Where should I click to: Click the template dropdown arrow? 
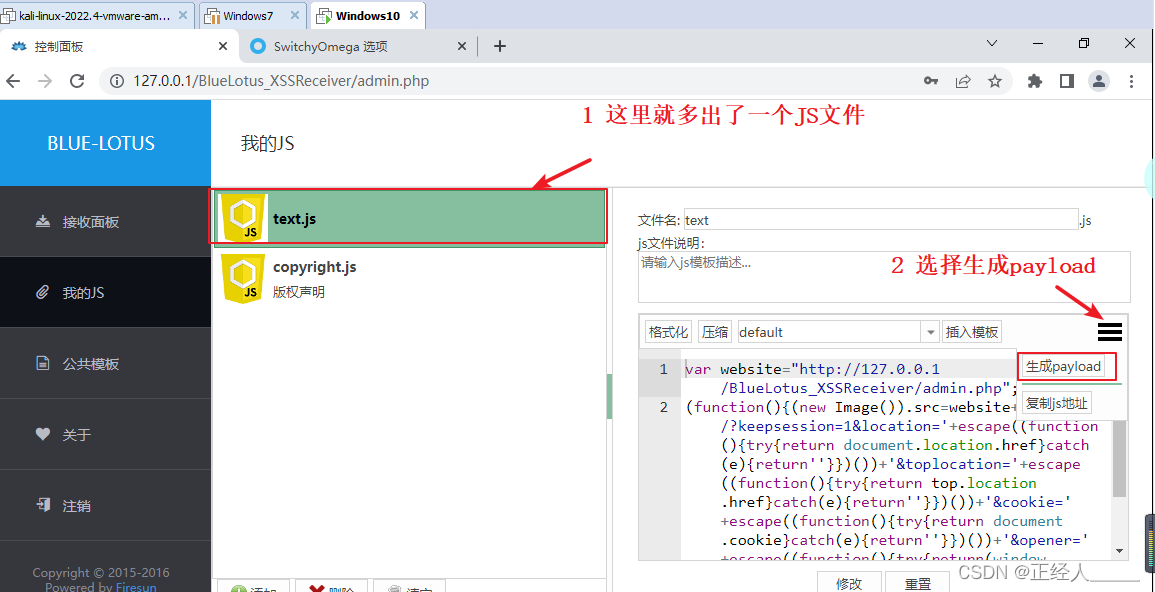point(931,332)
